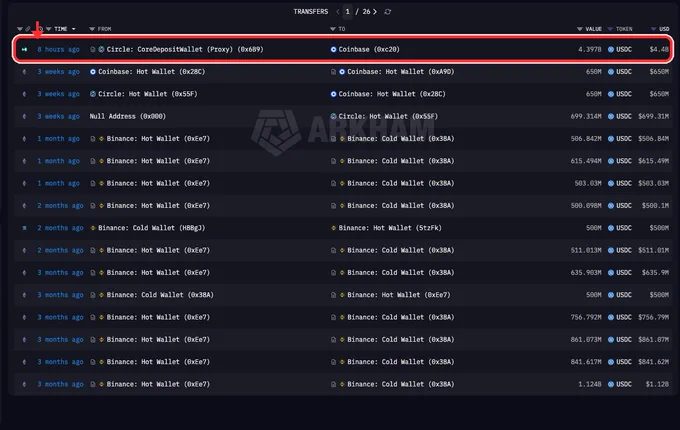Click the Solana chain icon on H8BgJ row
This screenshot has height=430, width=680.
[24, 228]
